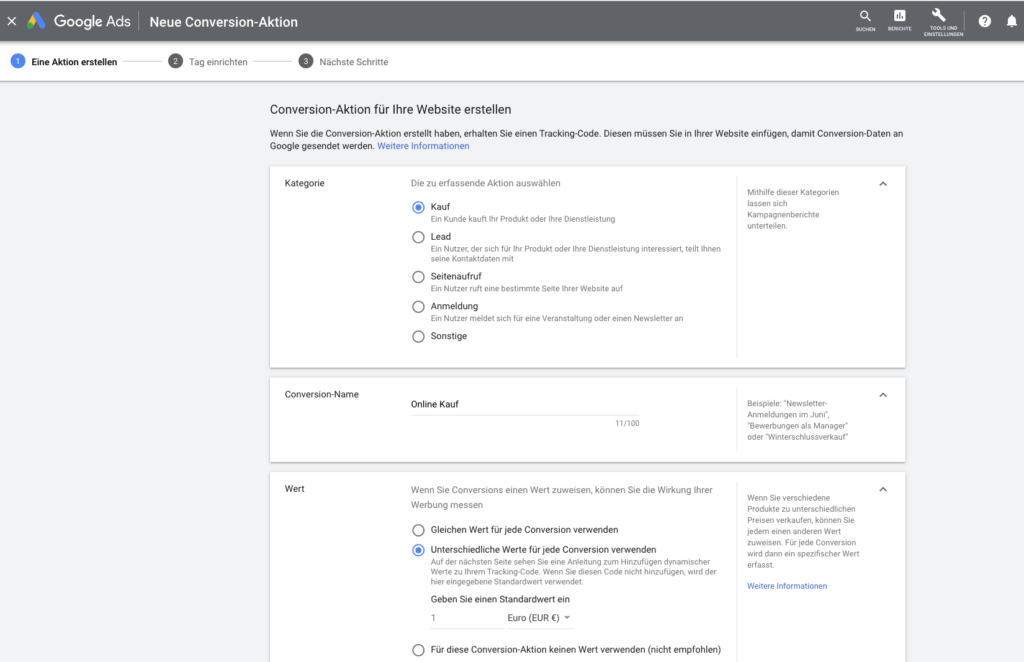Choose keinen Wert verwenden (nicht empfohlen)
This screenshot has width=1024, height=662.
click(418, 650)
